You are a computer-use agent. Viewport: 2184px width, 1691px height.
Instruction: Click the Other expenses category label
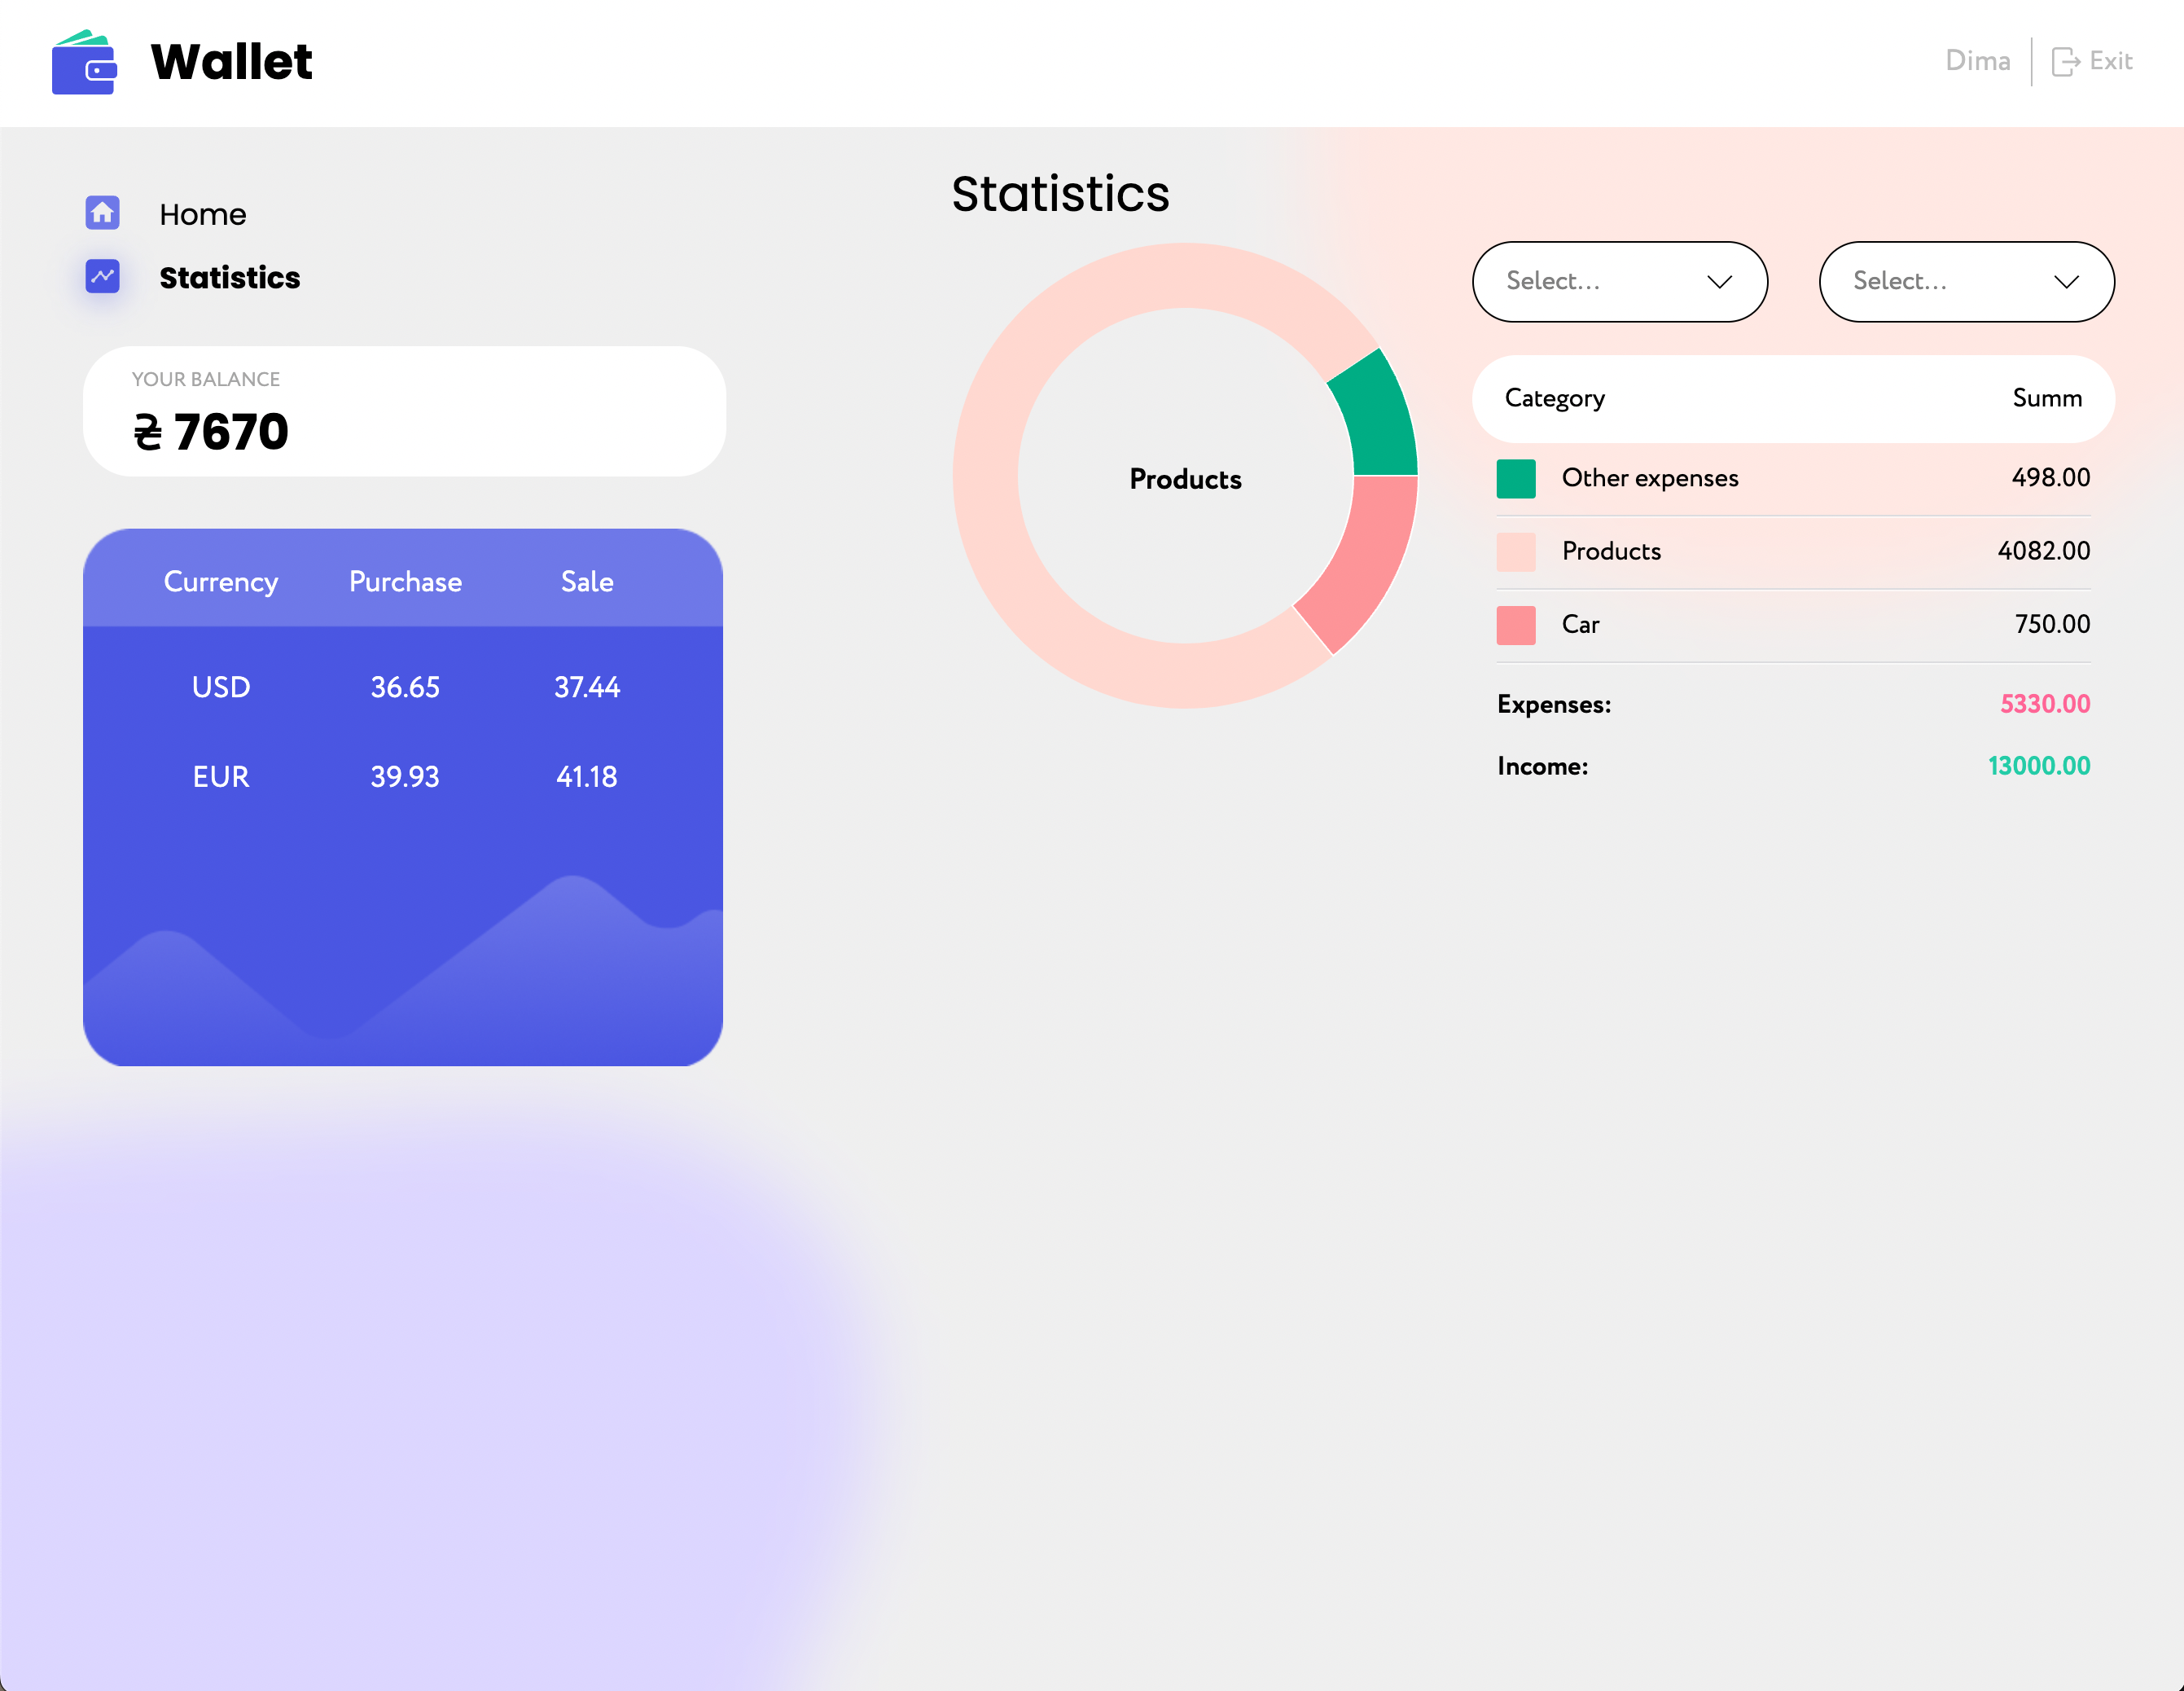(x=1650, y=478)
